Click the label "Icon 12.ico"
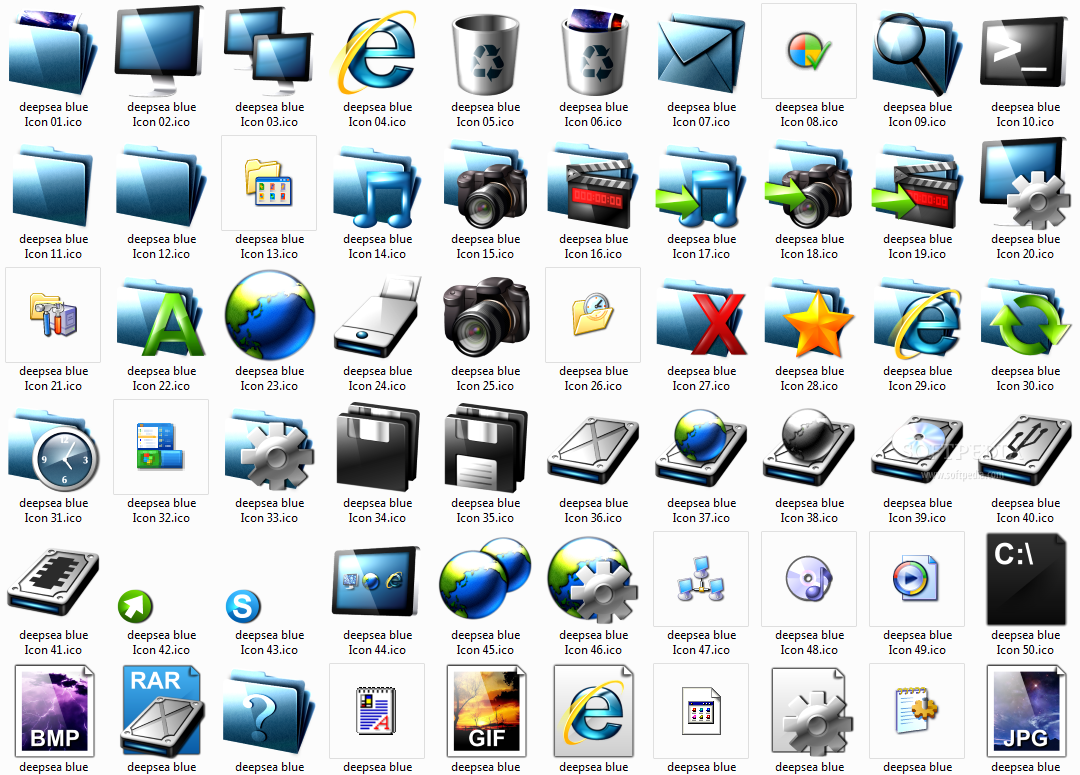Viewport: 1080px width, 775px height. (x=161, y=254)
